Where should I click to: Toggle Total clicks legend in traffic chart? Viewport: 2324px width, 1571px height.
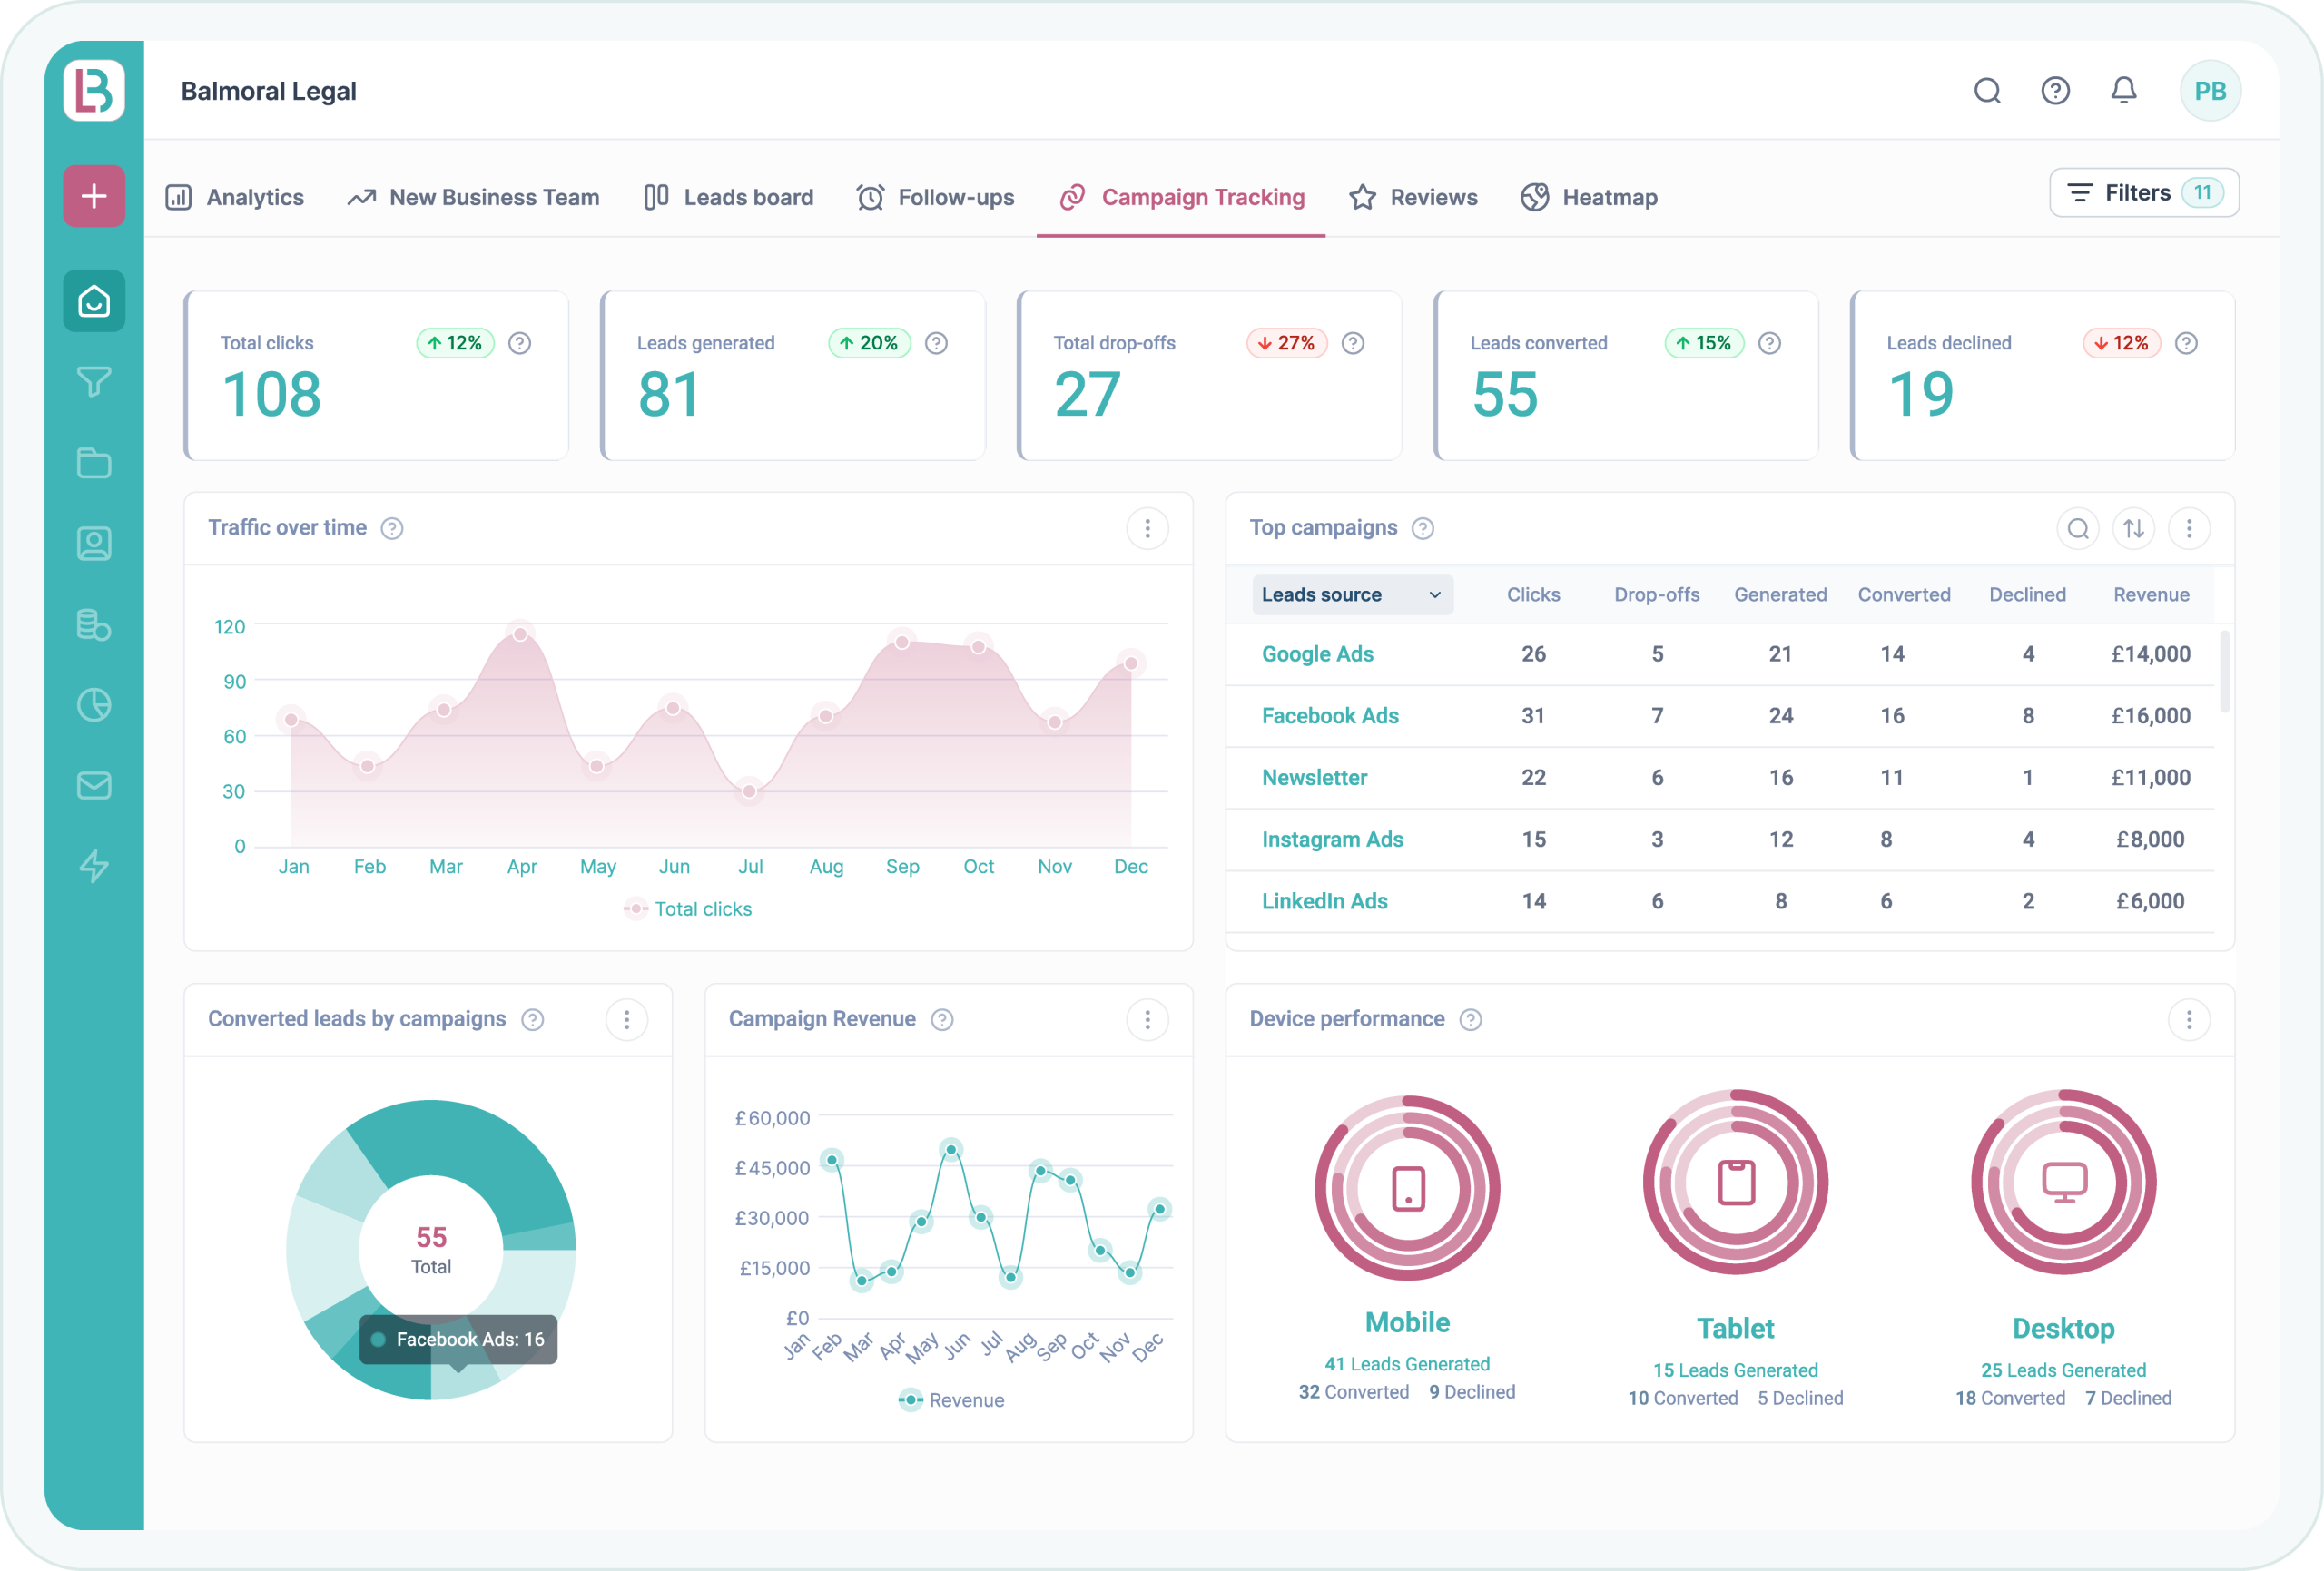coord(688,909)
